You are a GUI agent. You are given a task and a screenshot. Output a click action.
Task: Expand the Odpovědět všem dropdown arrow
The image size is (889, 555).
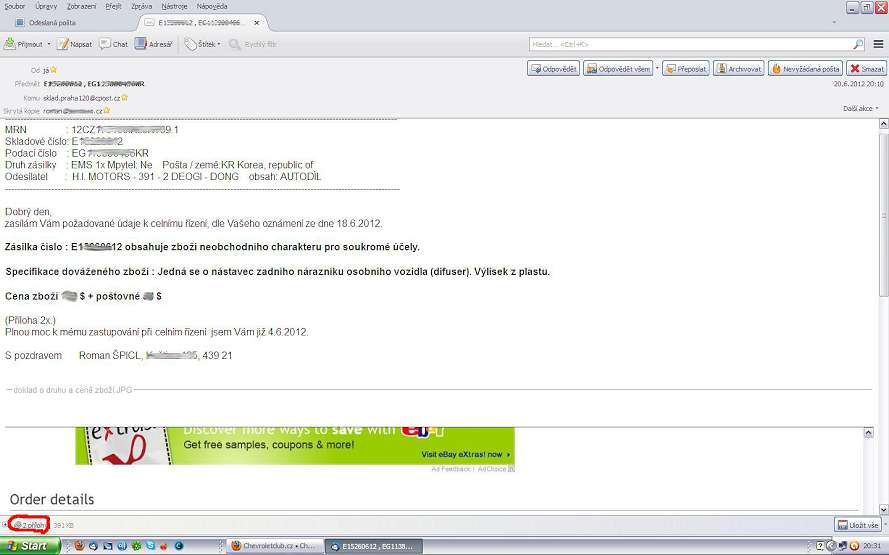click(x=657, y=69)
